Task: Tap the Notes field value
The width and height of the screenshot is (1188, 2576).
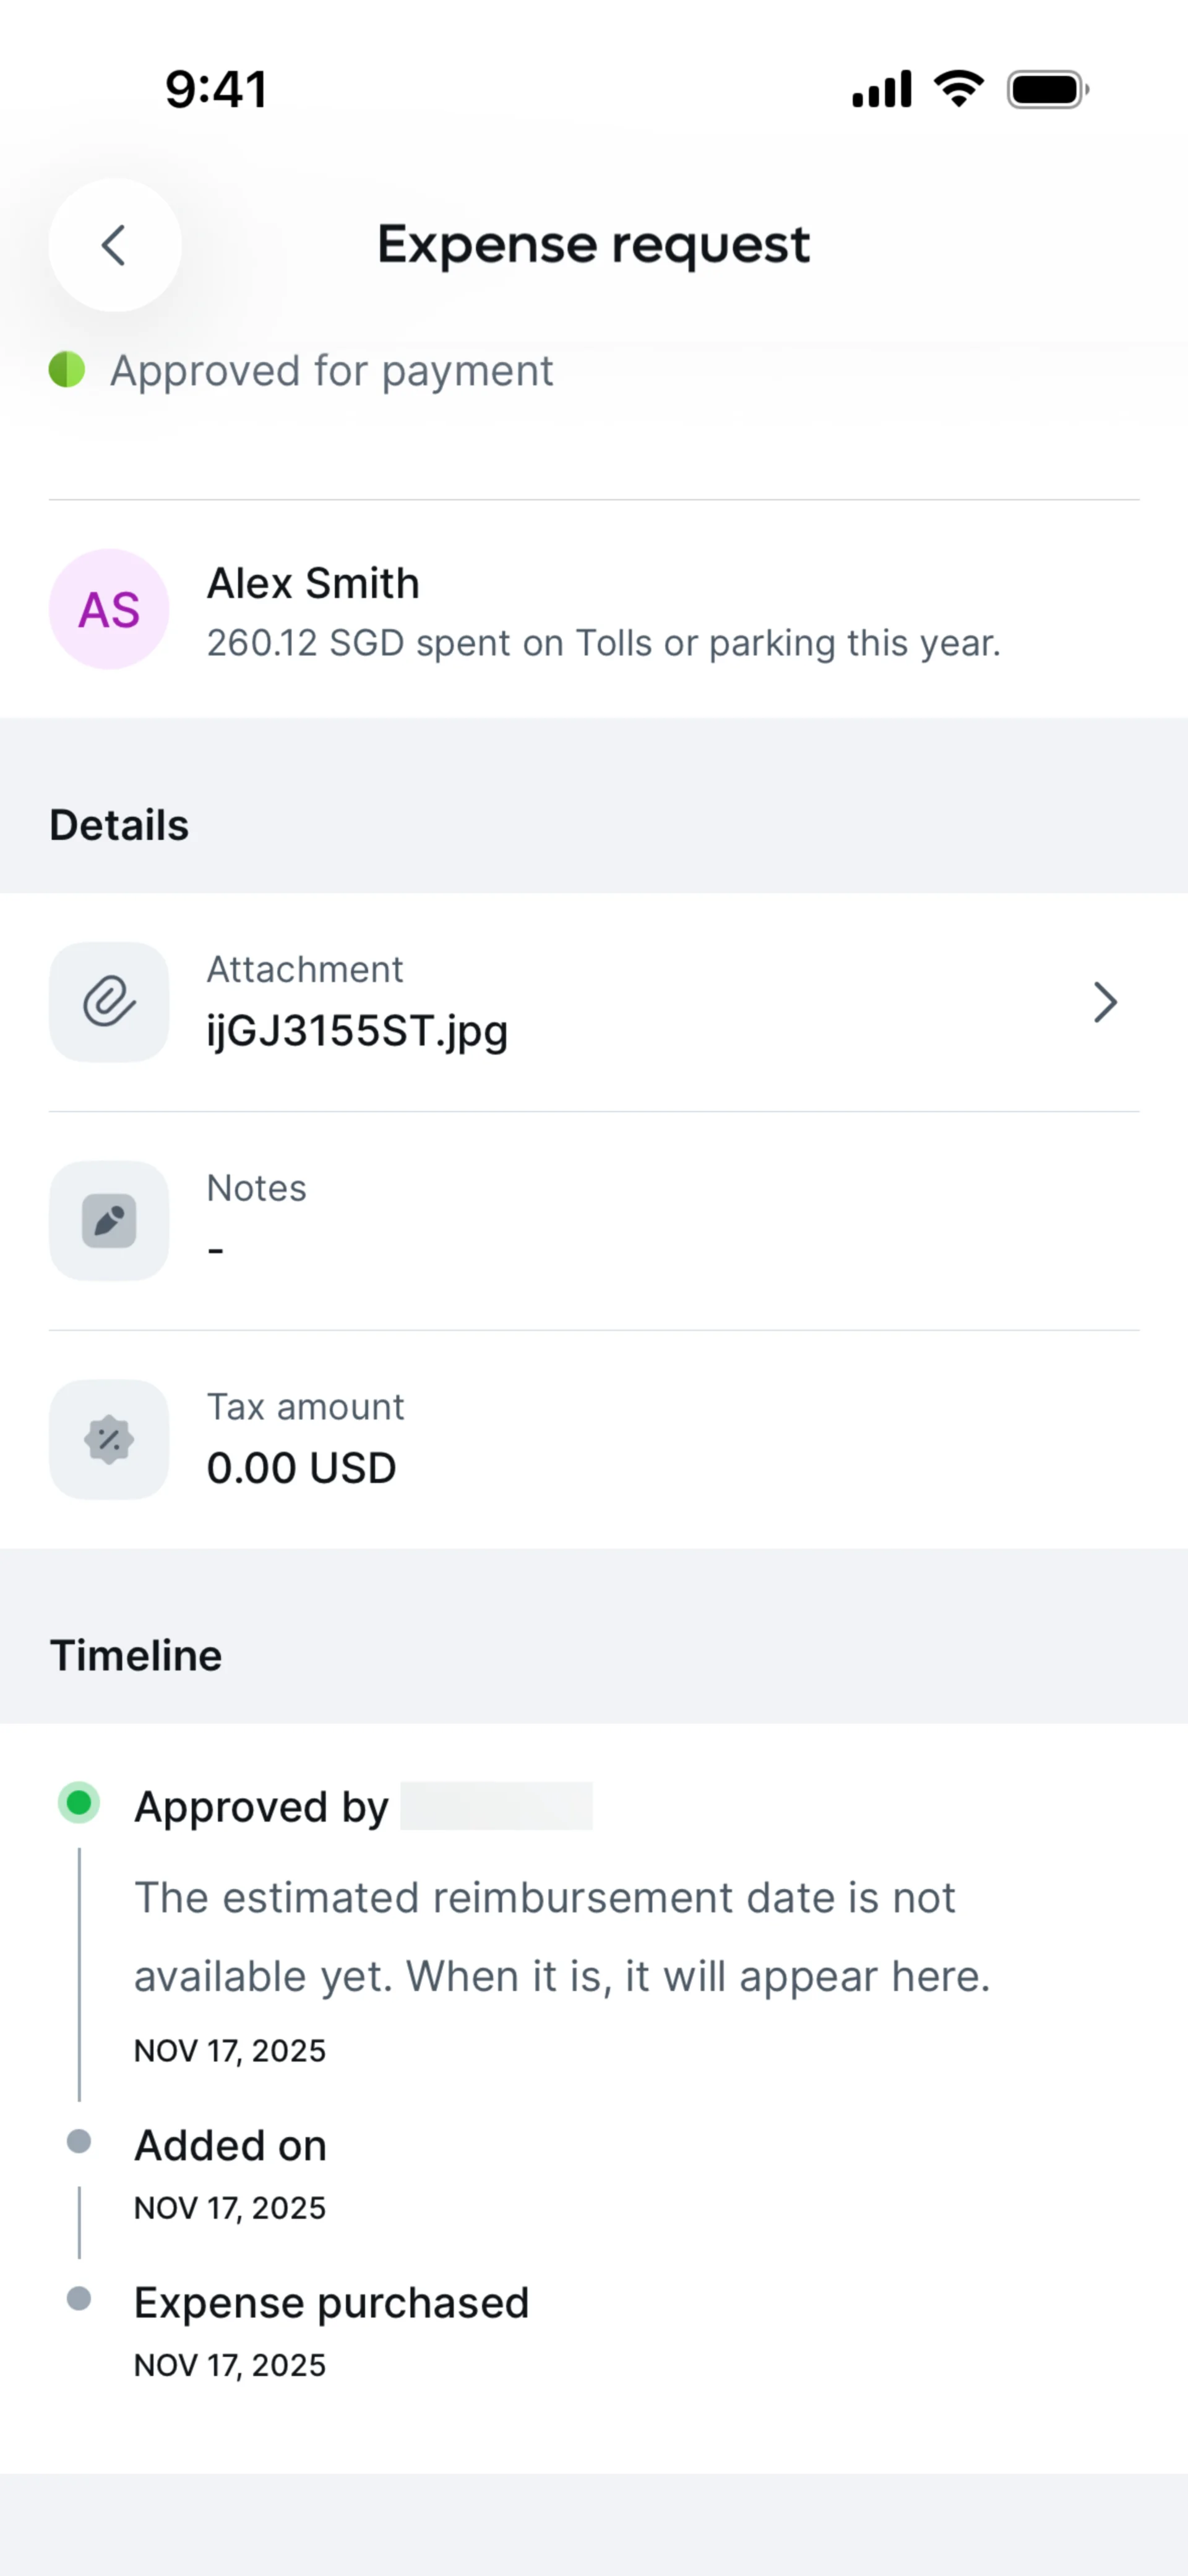Action: click(x=216, y=1250)
